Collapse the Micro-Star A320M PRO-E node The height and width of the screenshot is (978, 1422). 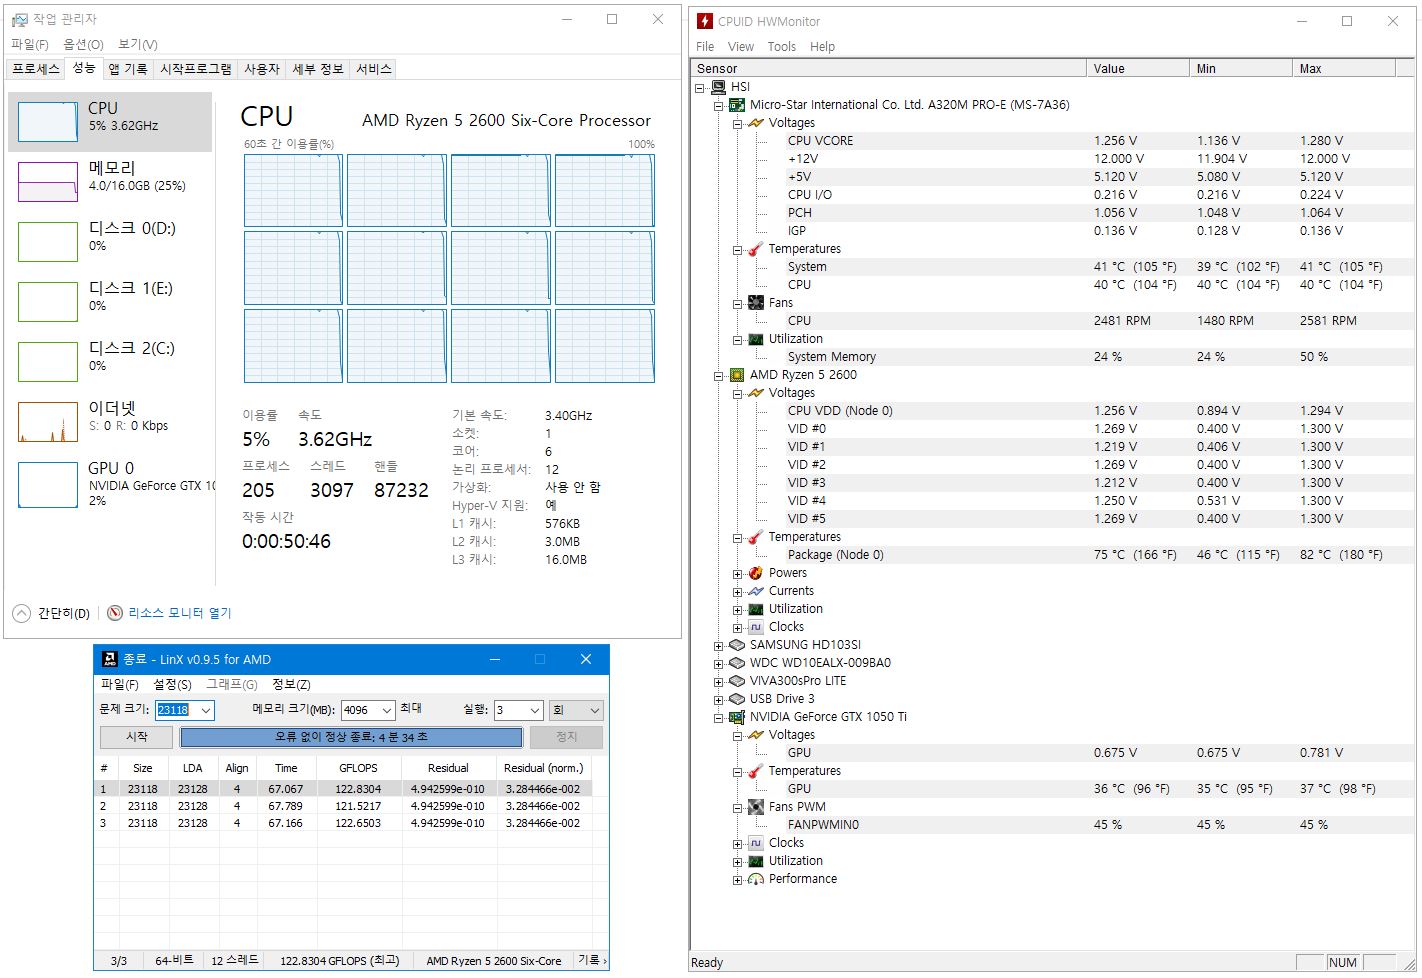(x=718, y=105)
